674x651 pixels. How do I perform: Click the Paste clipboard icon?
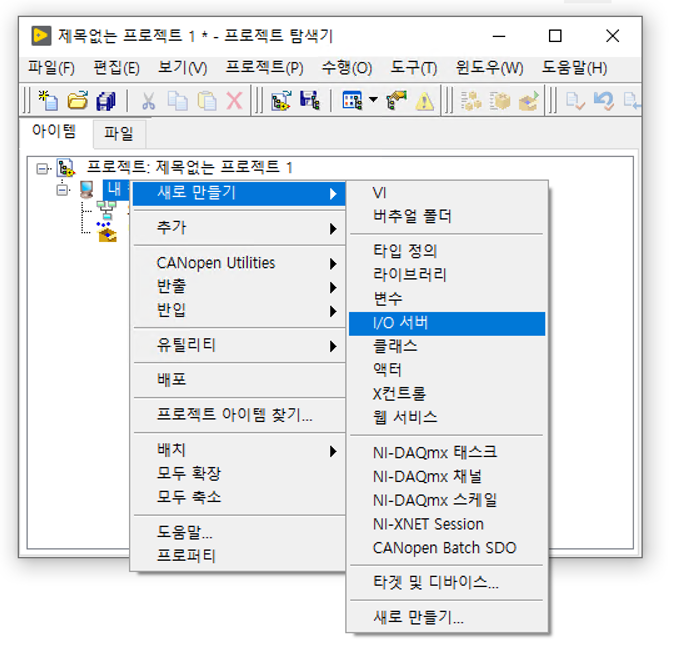pyautogui.click(x=207, y=101)
